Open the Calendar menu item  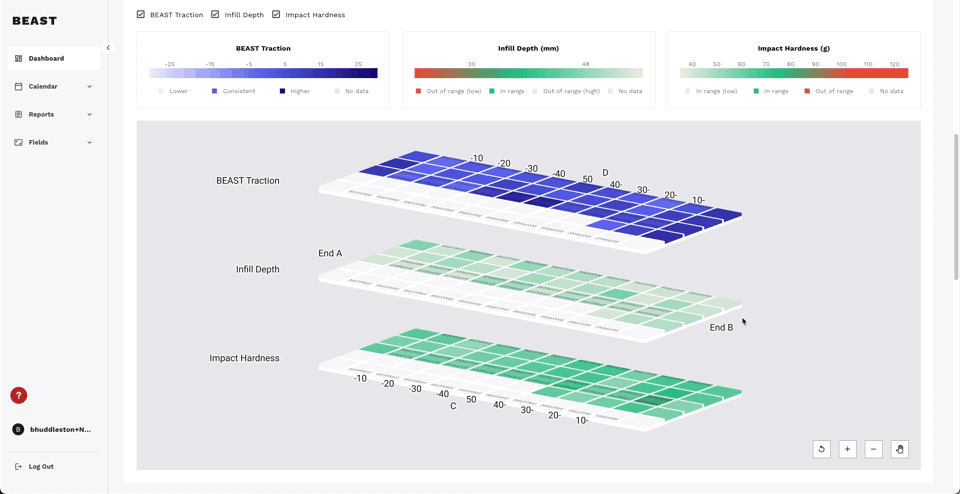(54, 86)
